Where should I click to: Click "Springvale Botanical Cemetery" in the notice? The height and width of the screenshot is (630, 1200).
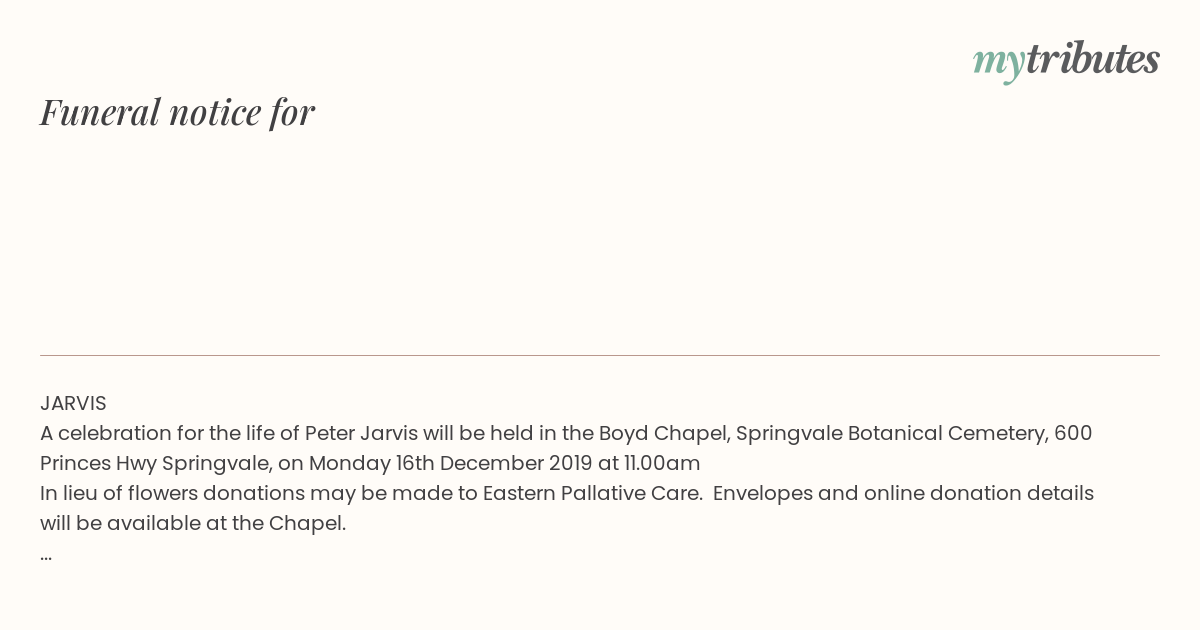[x=890, y=434]
